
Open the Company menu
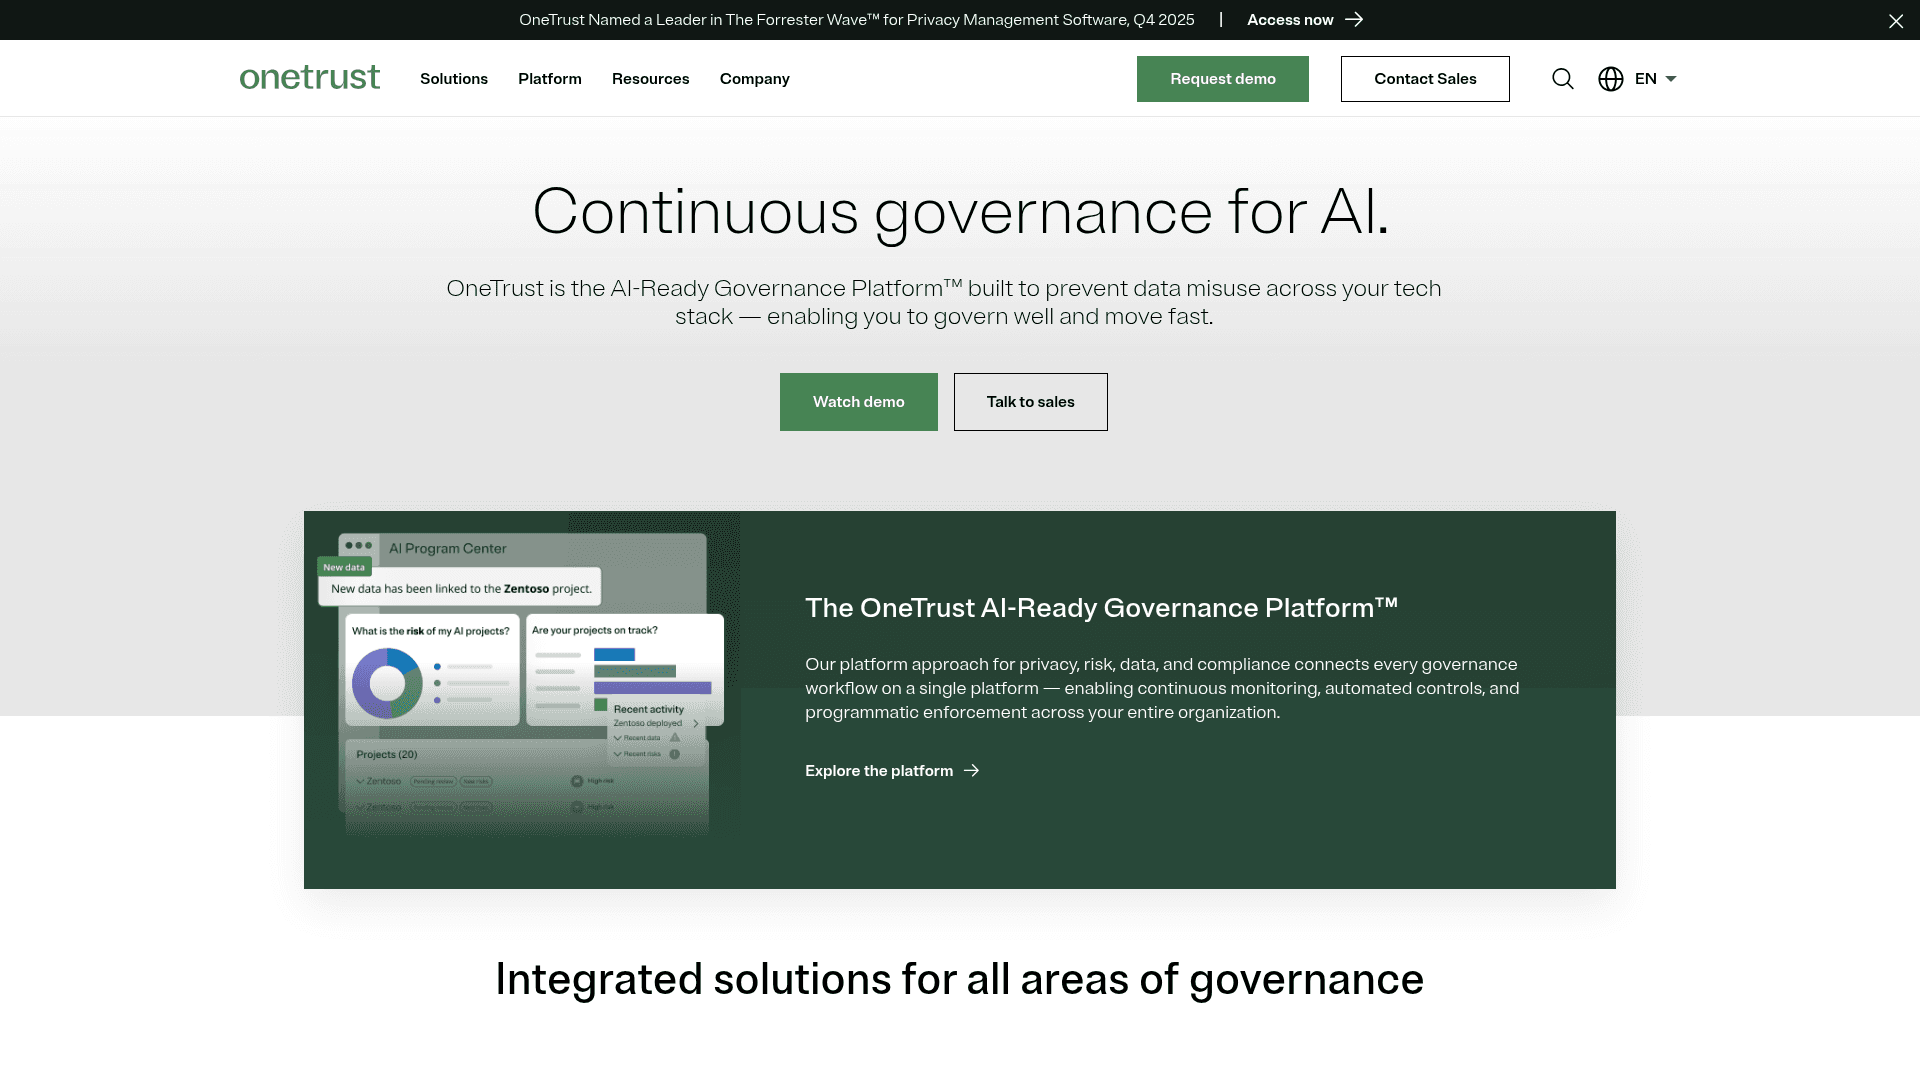click(x=754, y=78)
